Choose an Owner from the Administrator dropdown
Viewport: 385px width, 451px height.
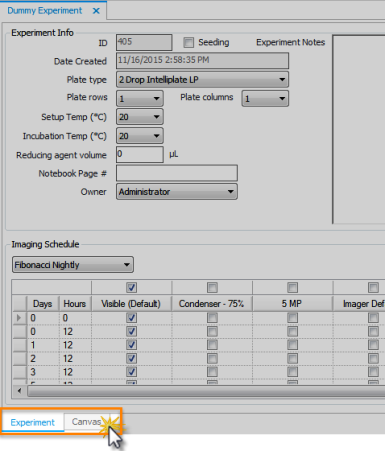pos(177,192)
